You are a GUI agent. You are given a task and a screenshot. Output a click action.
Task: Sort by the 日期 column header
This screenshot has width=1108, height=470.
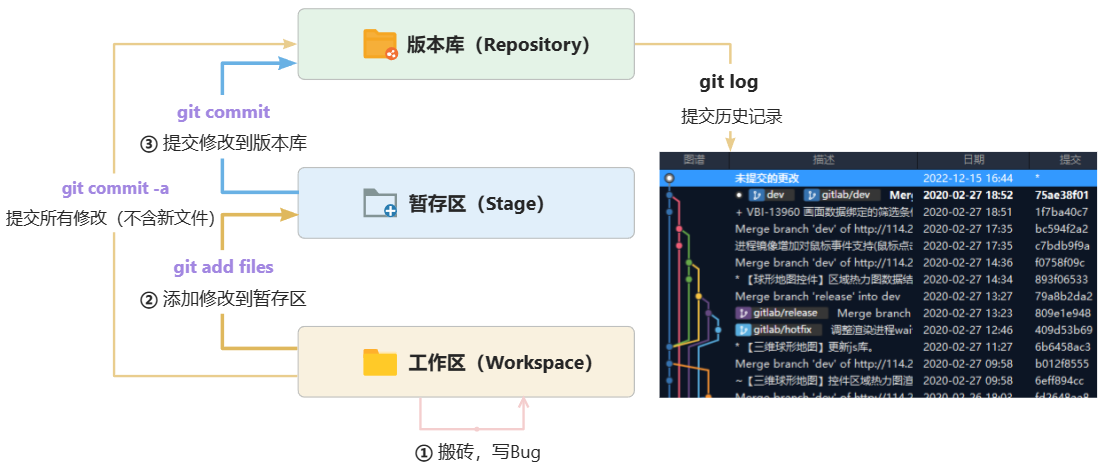click(972, 160)
